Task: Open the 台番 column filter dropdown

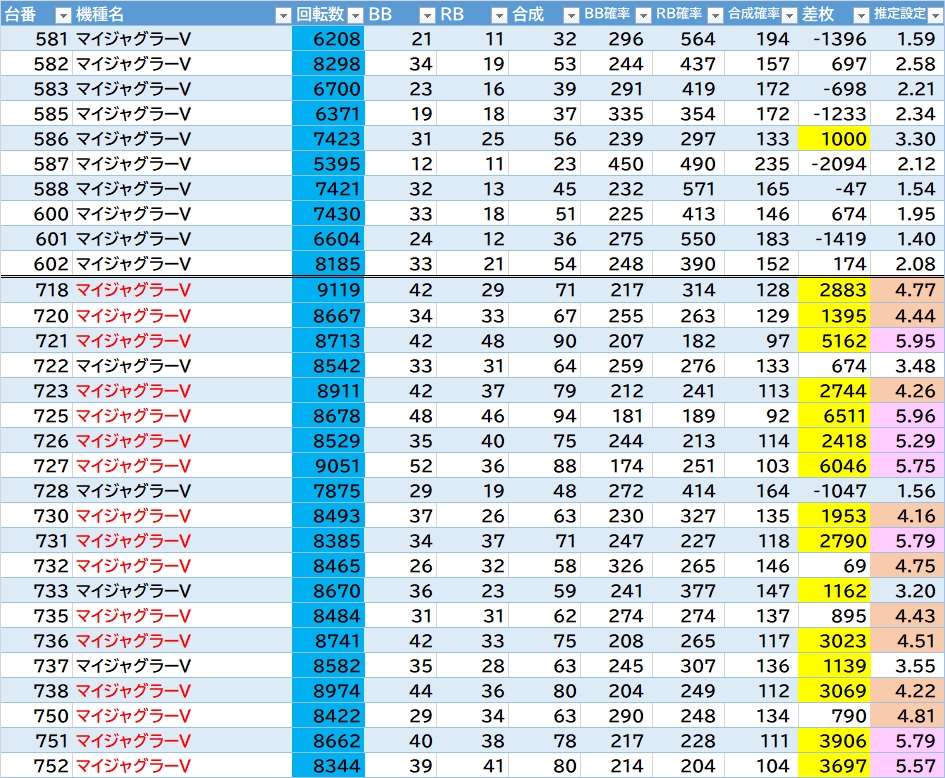Action: coord(62,15)
